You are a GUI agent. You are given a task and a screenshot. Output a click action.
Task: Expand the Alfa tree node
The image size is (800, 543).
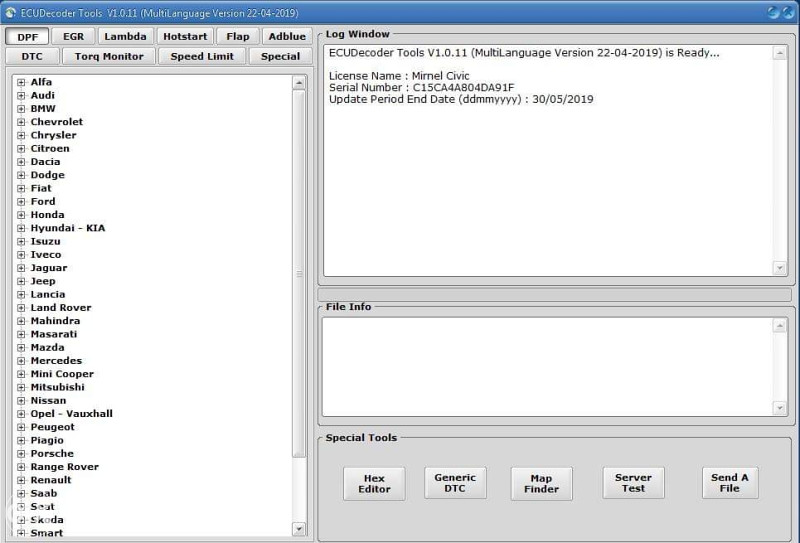21,82
